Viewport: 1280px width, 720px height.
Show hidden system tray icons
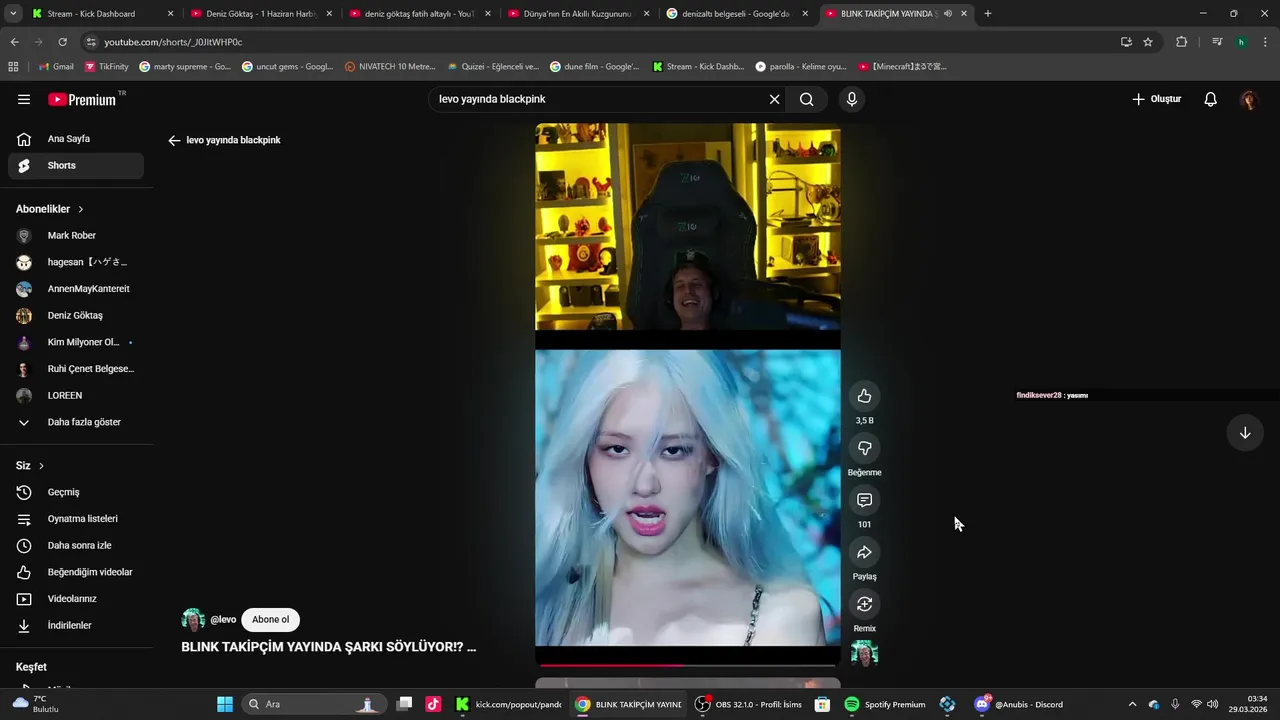click(x=1132, y=704)
